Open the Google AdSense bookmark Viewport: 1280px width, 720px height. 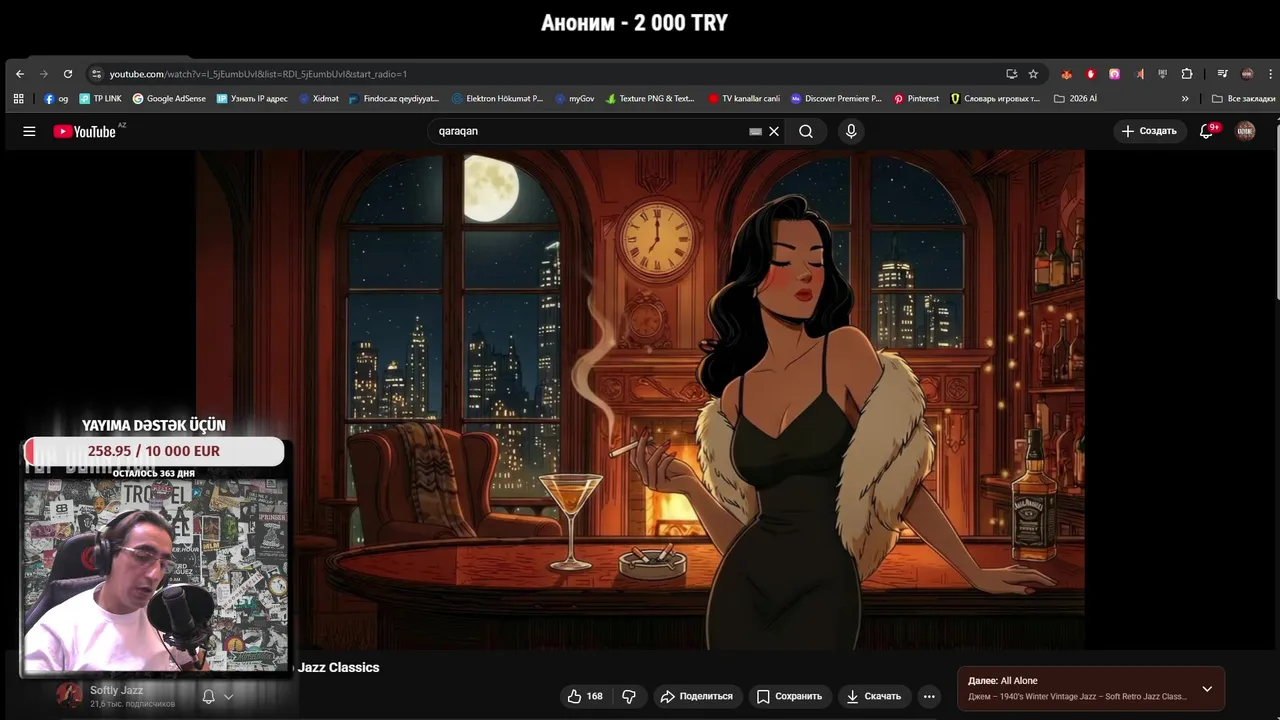[x=169, y=99]
